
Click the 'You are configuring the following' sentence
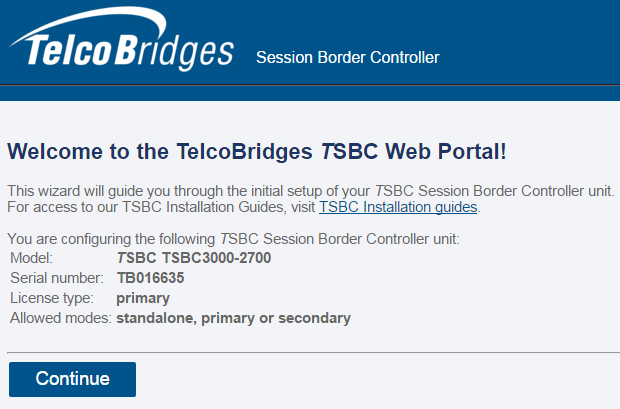coord(232,240)
